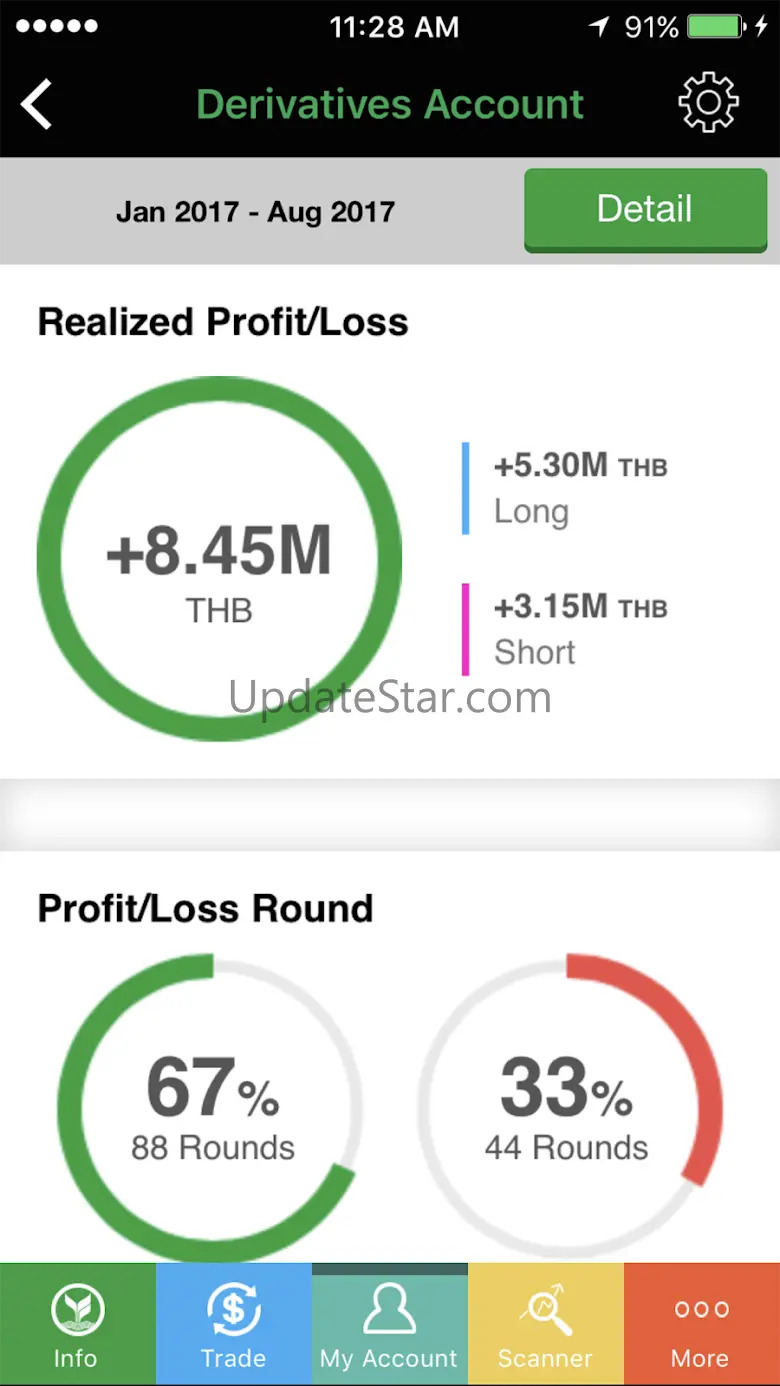The height and width of the screenshot is (1386, 780).
Task: Tap the Info leaf icon
Action: [77, 1310]
